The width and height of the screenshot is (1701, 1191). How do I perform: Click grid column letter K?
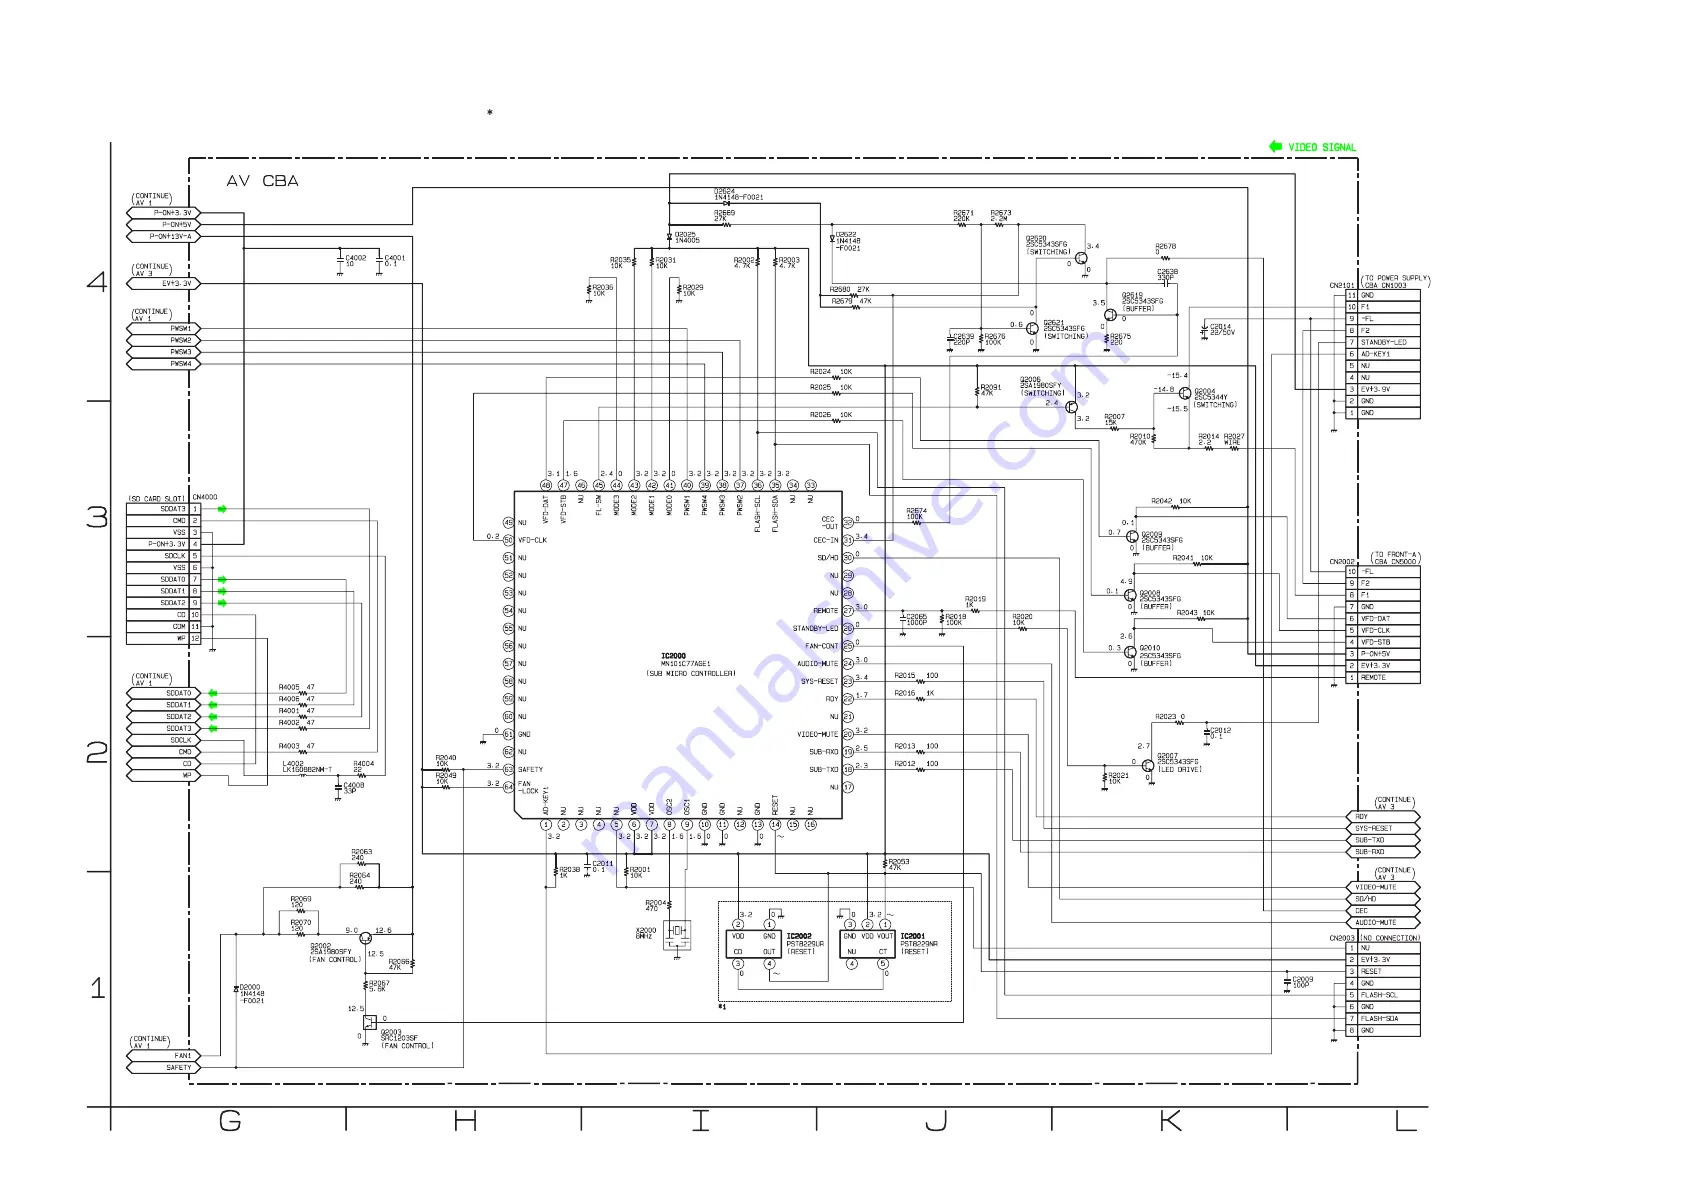click(1170, 1121)
